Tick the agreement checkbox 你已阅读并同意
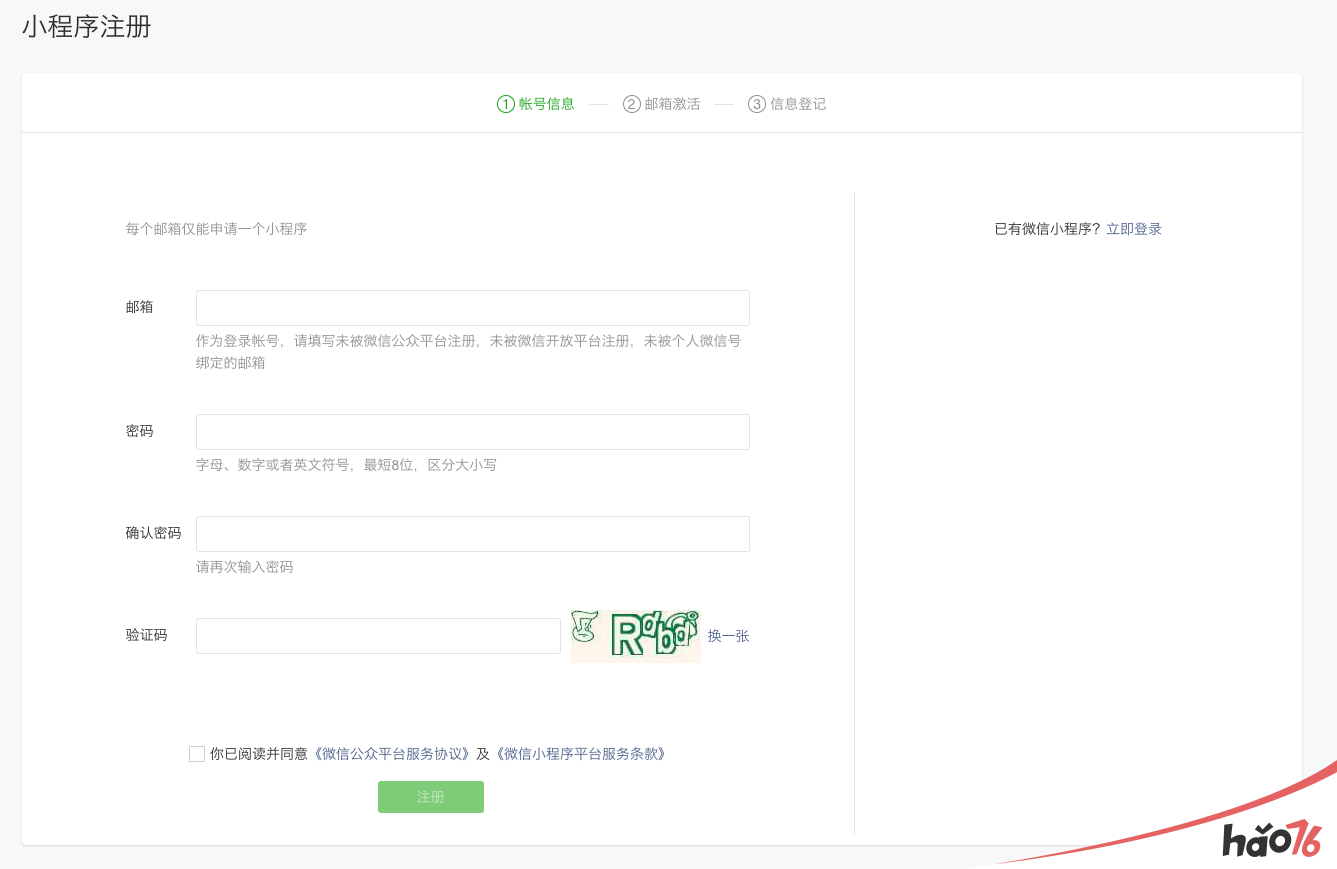 tap(197, 754)
